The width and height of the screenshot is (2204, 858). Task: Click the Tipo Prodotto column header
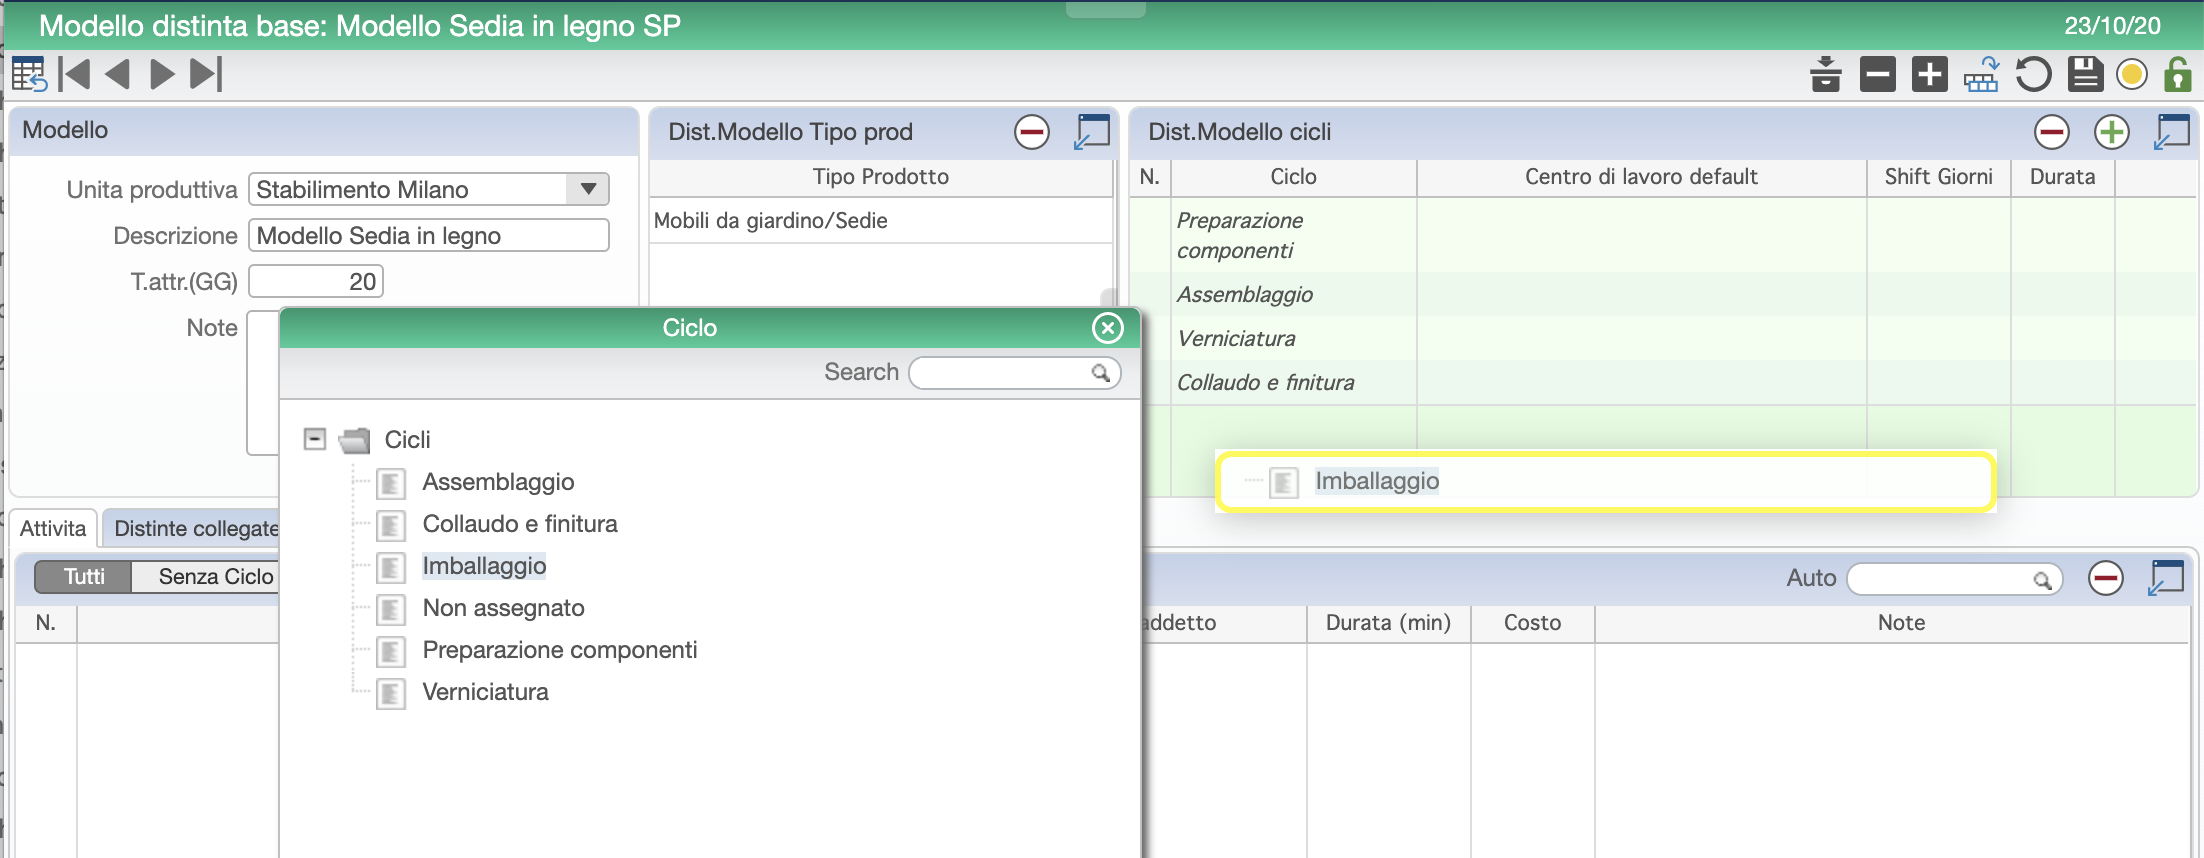[x=880, y=177]
